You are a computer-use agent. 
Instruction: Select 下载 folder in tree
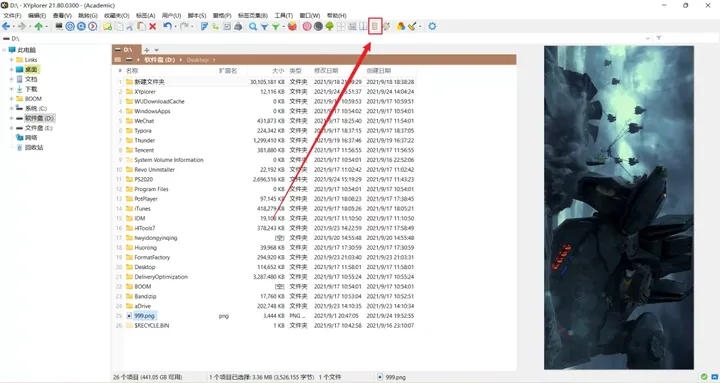[31, 89]
